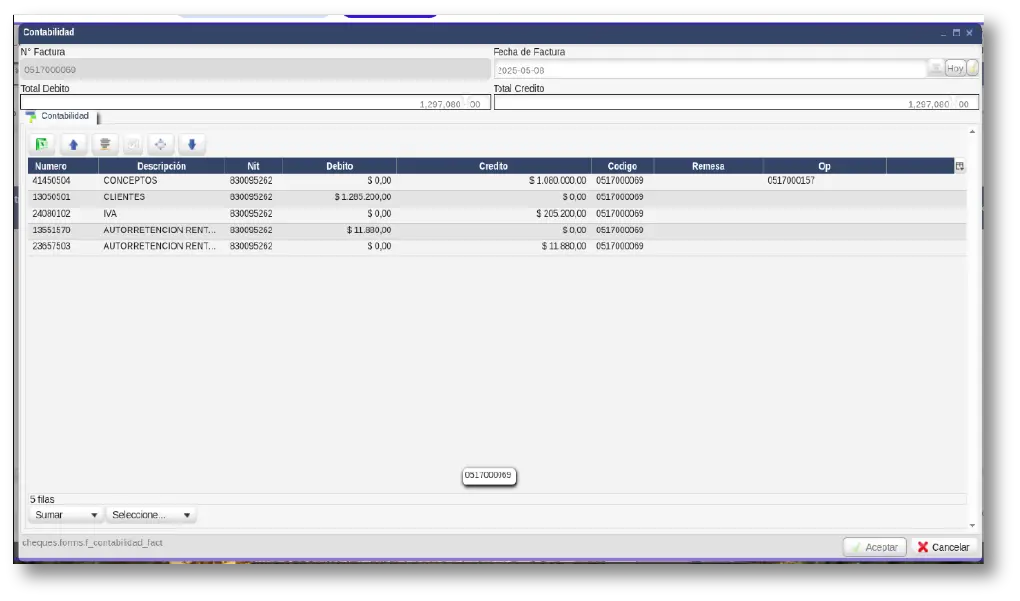Click the debit value $ 1.285.200,00
1020x601 pixels.
click(x=363, y=197)
